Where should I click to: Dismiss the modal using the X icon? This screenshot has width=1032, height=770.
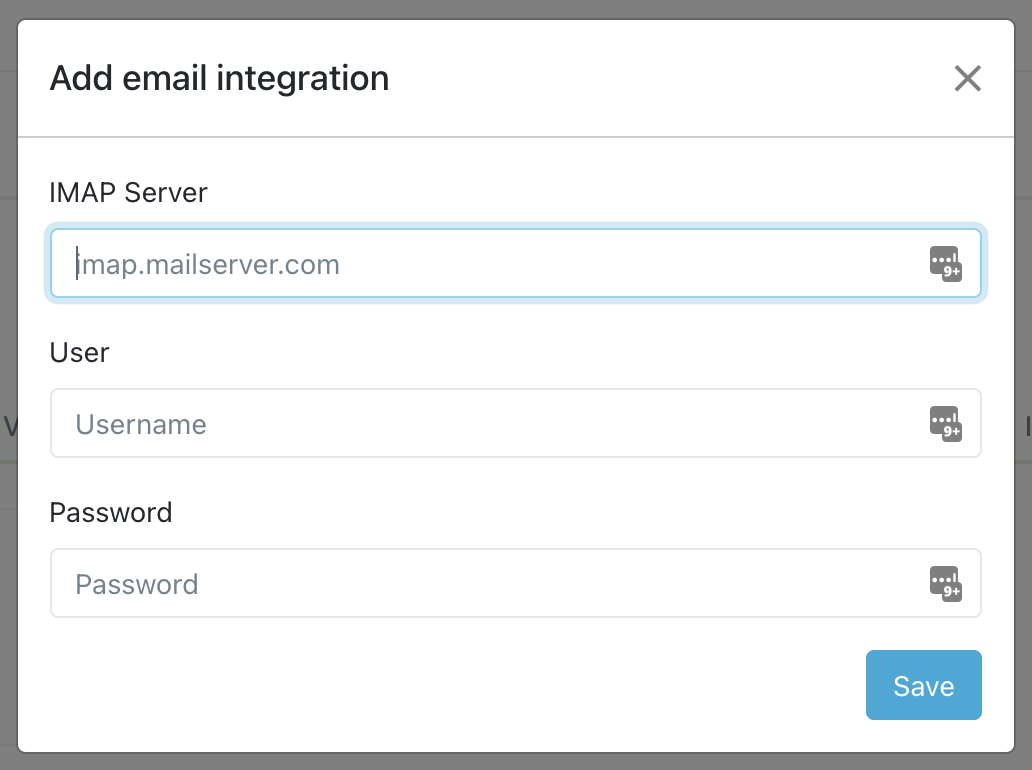pos(967,78)
